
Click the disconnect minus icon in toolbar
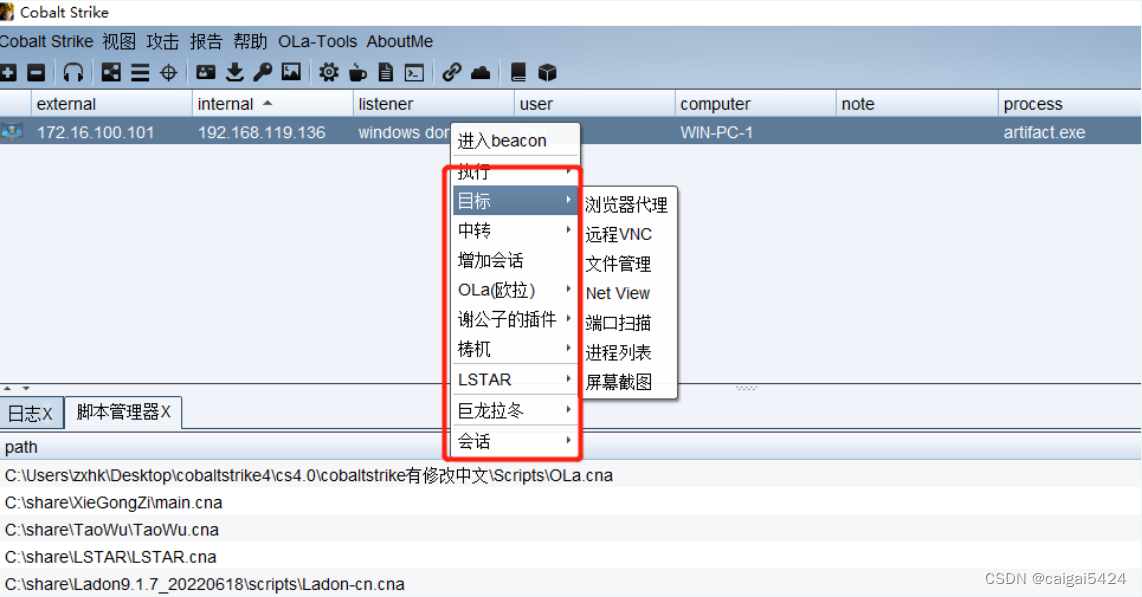click(36, 72)
